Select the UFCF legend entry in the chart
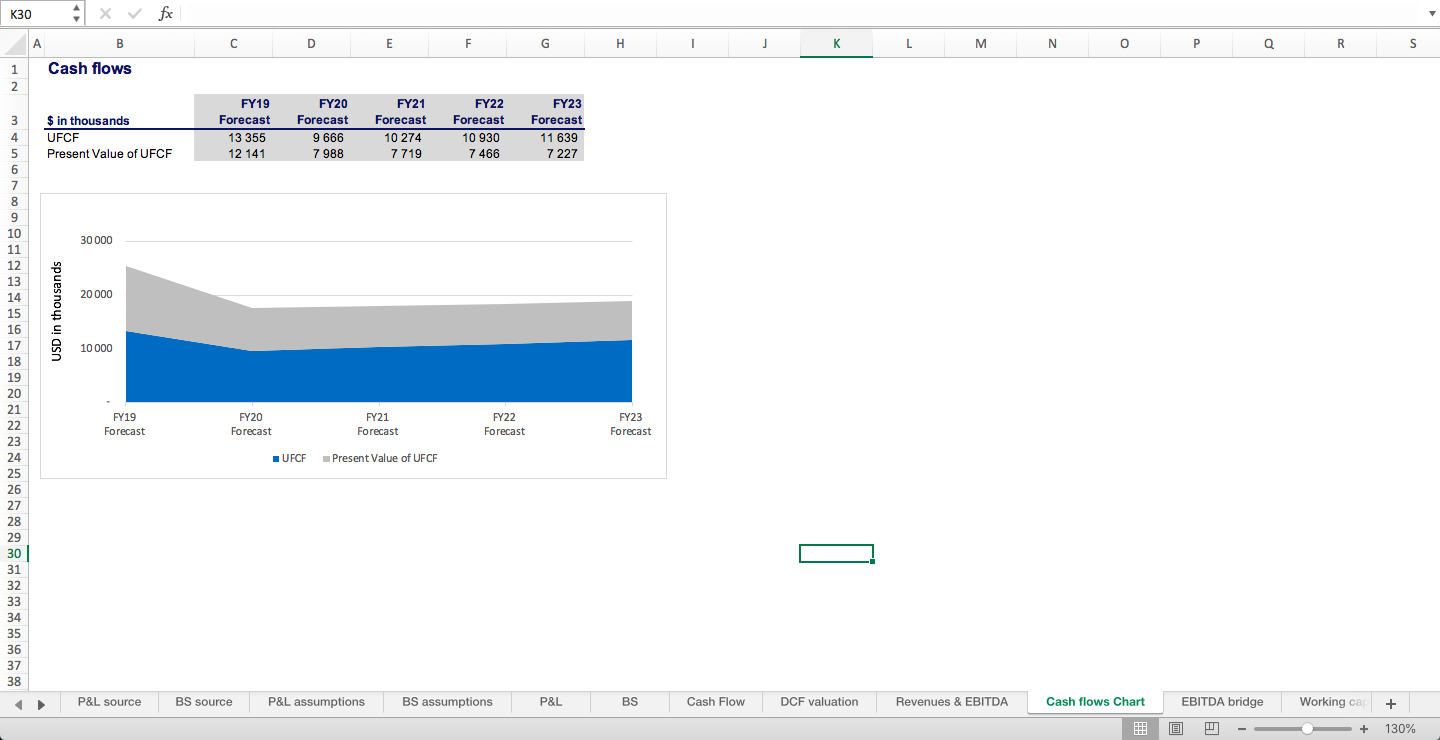This screenshot has width=1440, height=740. pos(289,458)
